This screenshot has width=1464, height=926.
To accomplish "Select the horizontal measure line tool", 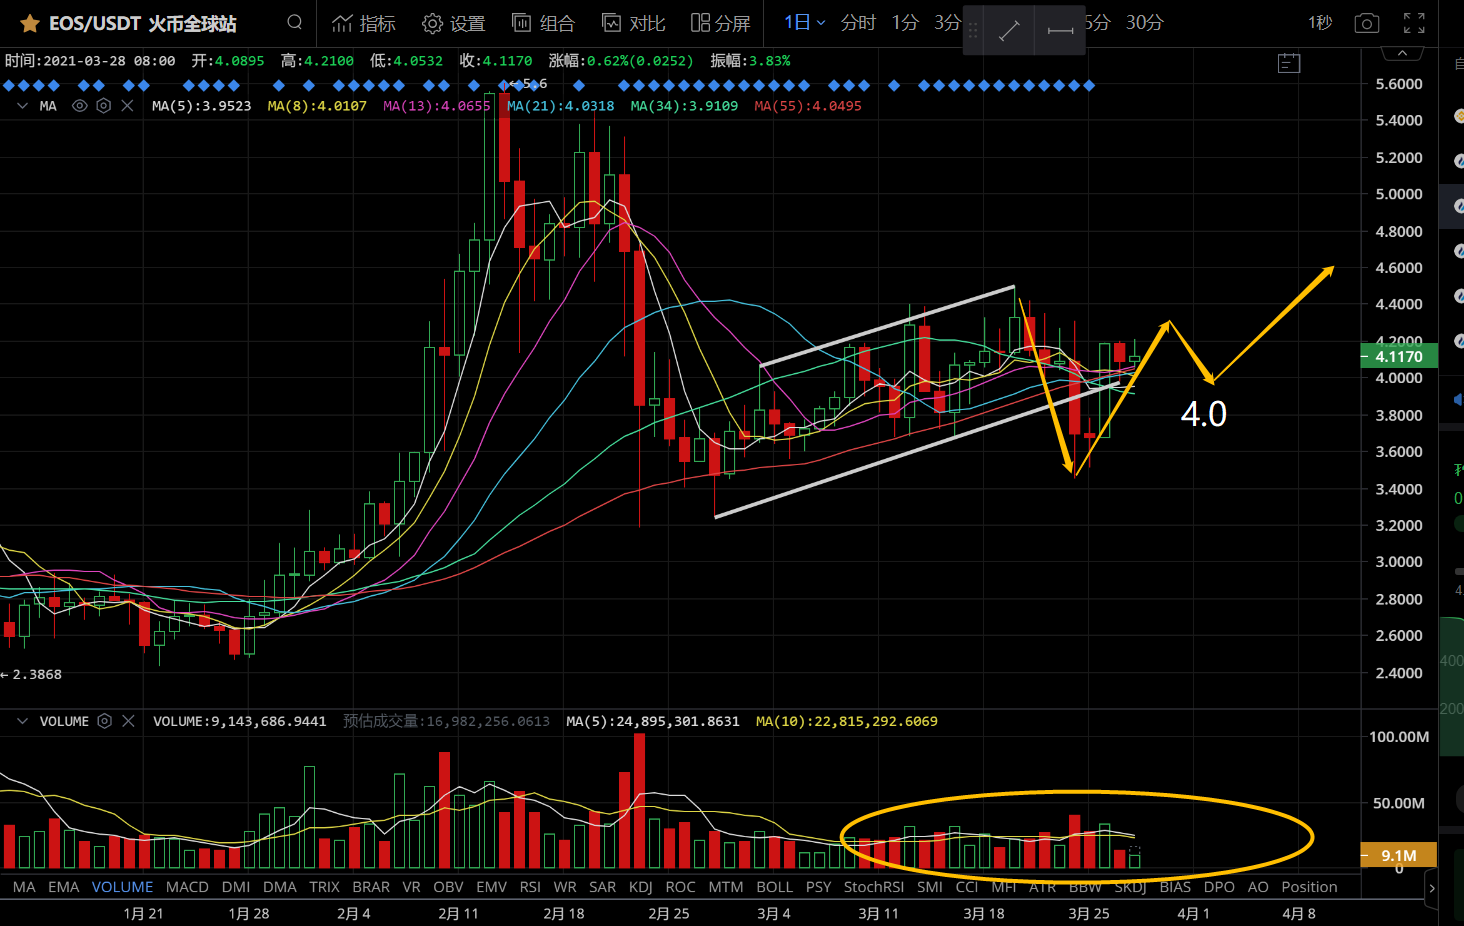I will coord(1060,30).
